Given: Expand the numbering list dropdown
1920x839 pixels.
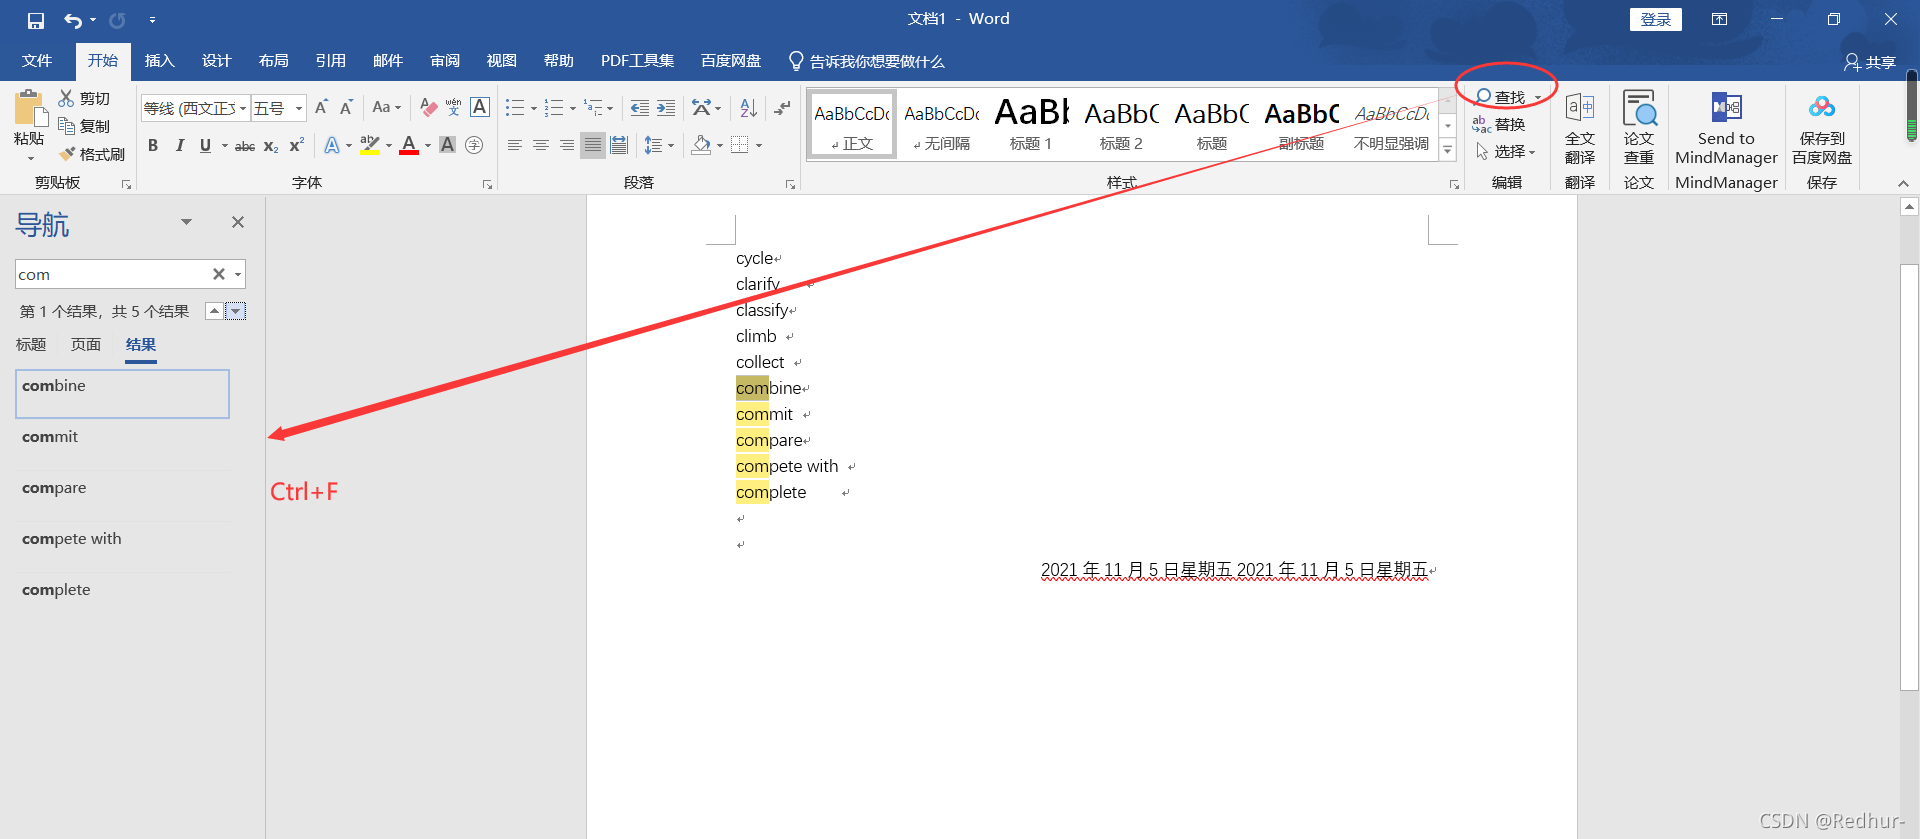Looking at the screenshot, I should (x=572, y=108).
